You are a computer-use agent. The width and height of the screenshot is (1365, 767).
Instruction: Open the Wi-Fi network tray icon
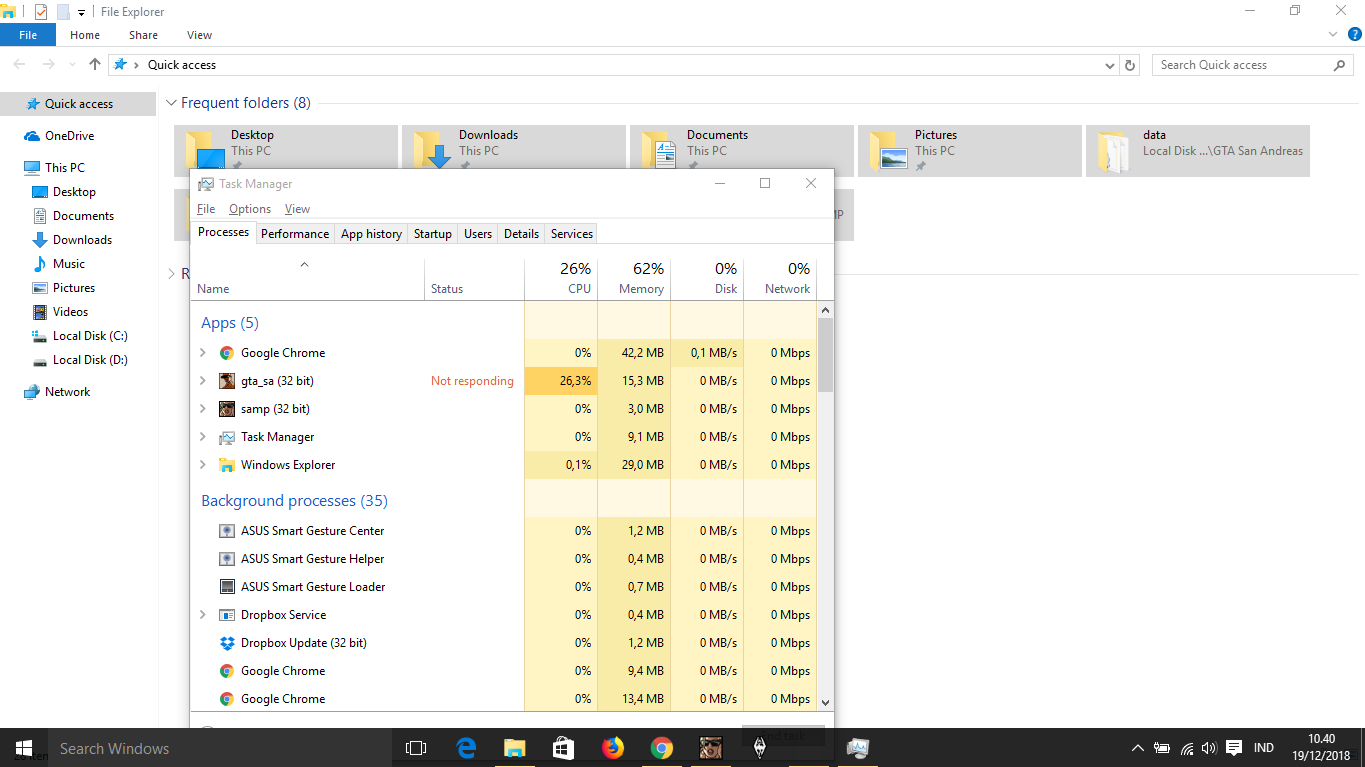[x=1187, y=748]
